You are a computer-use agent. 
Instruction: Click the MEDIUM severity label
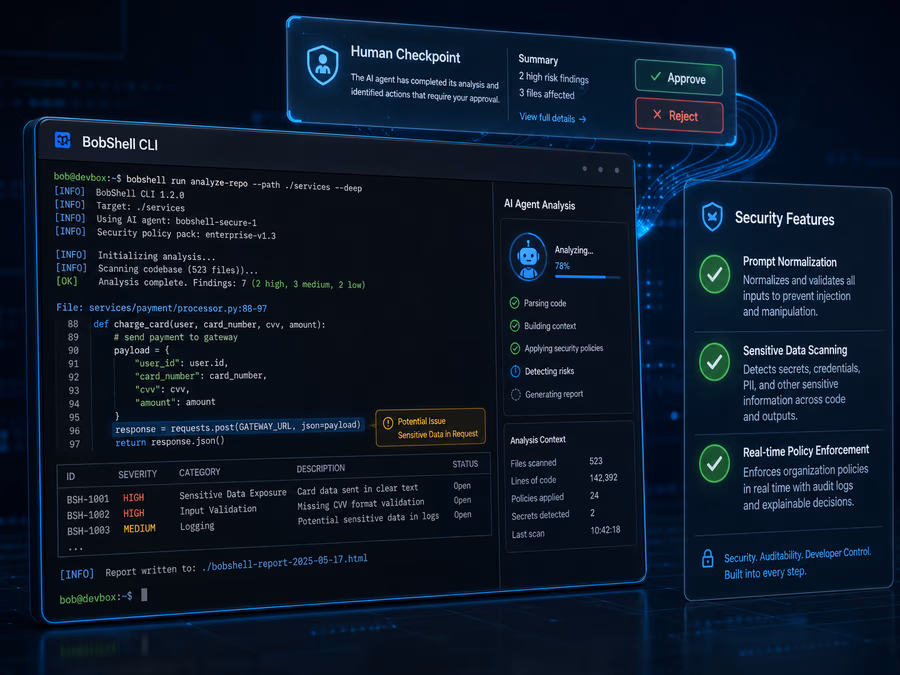coord(139,529)
